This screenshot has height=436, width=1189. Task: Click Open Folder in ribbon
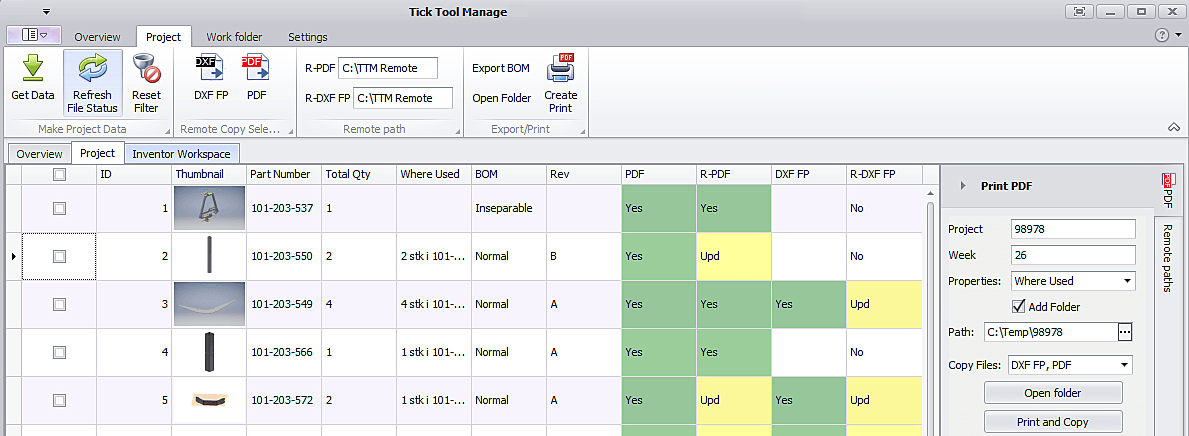point(502,98)
